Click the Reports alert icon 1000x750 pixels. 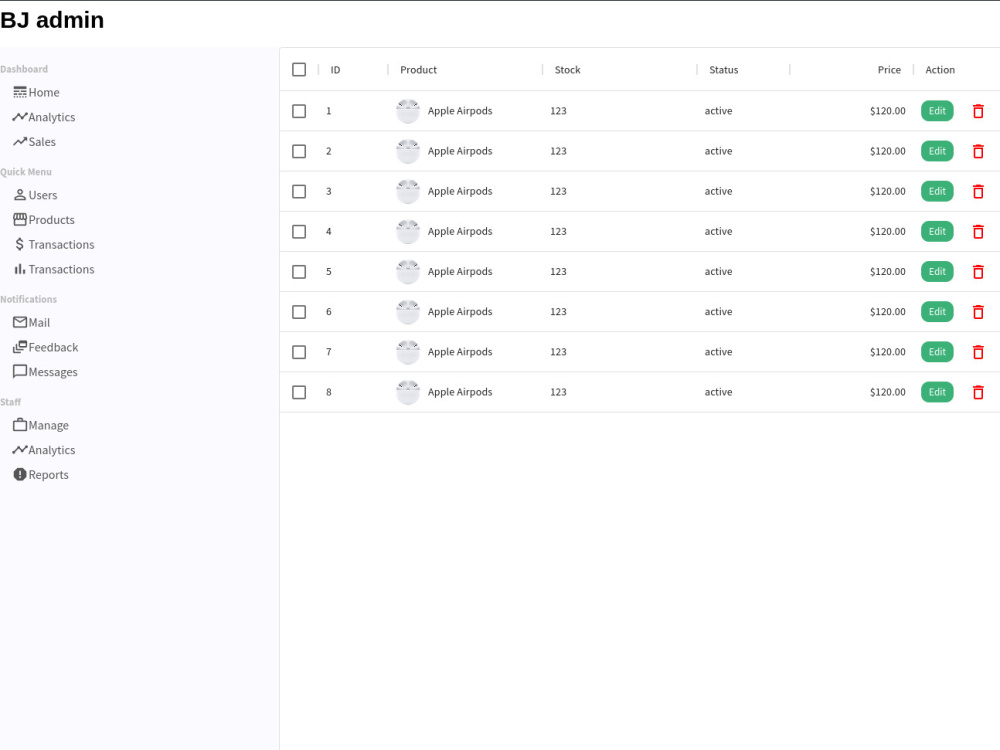20,475
